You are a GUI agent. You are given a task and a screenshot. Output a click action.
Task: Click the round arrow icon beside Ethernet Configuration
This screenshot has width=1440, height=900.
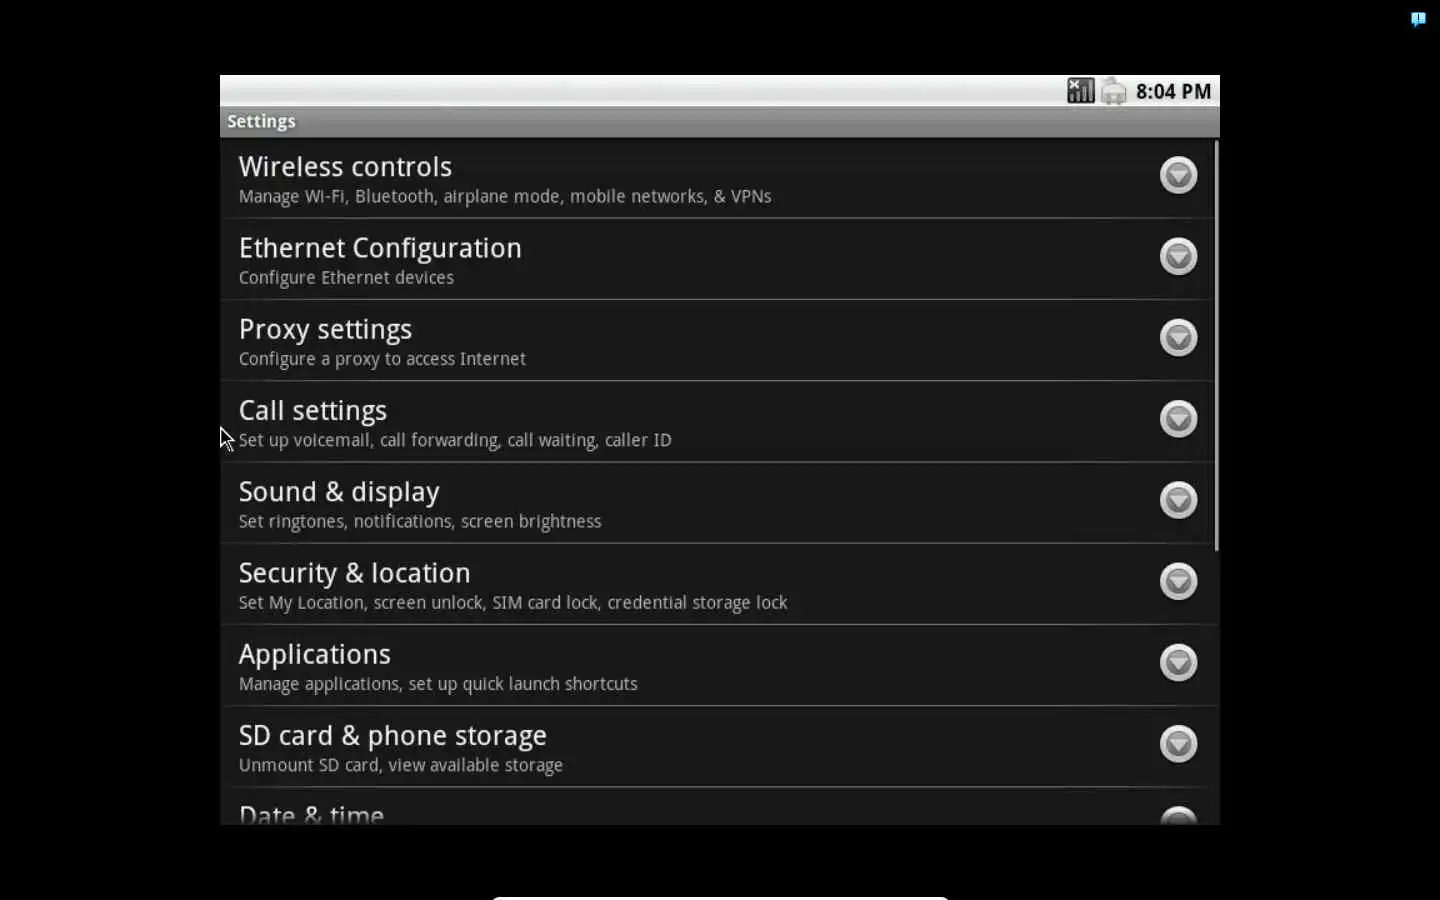(x=1178, y=257)
